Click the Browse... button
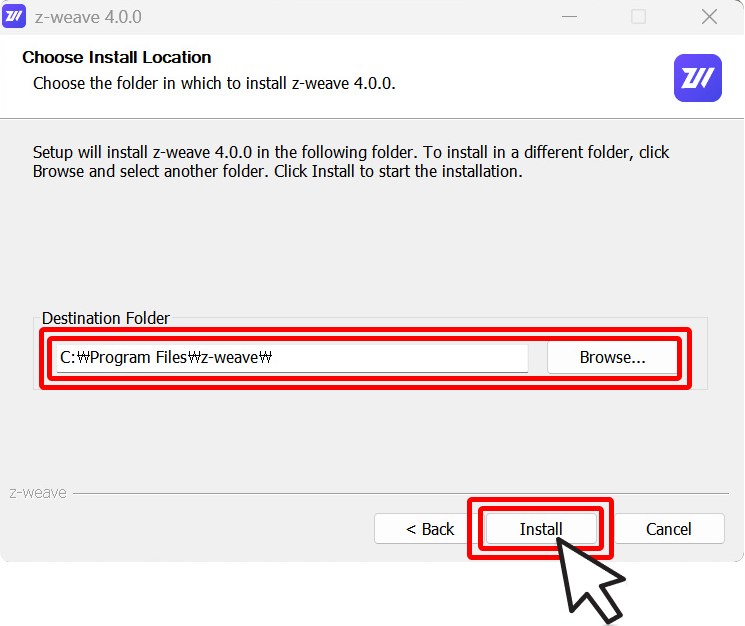The width and height of the screenshot is (745, 626). (x=612, y=357)
